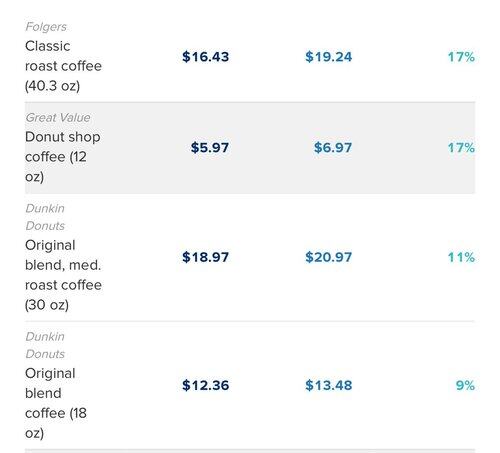Select the 9% percentage value
500x453 pixels.
point(465,386)
